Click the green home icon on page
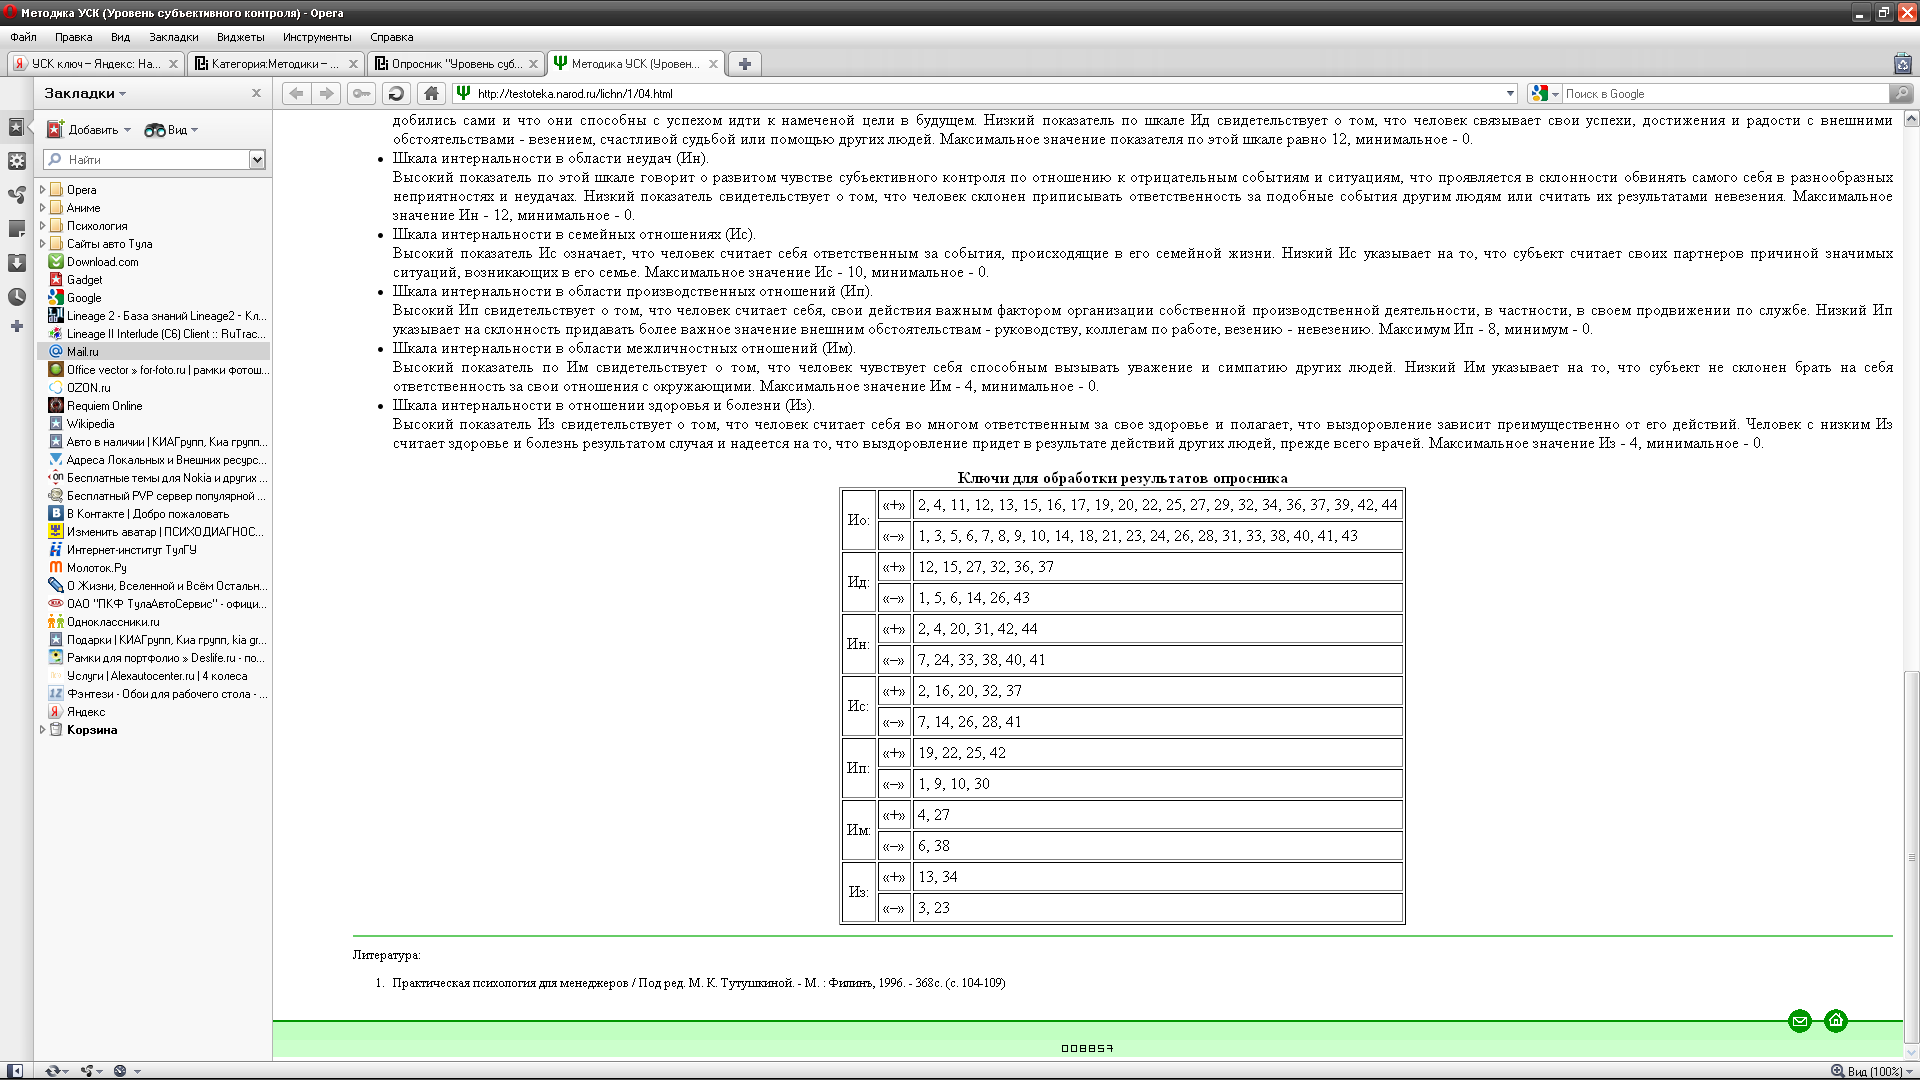1920x1080 pixels. click(x=1836, y=1021)
